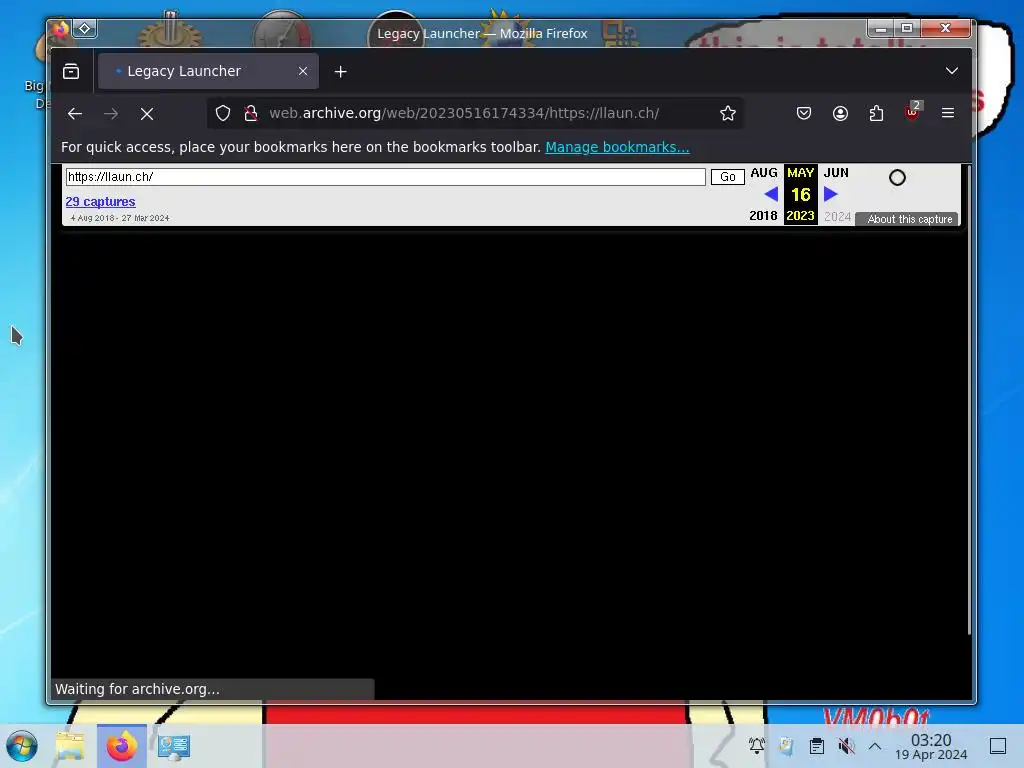
Task: Click the Wayback toolbar circle icon
Action: tap(897, 177)
